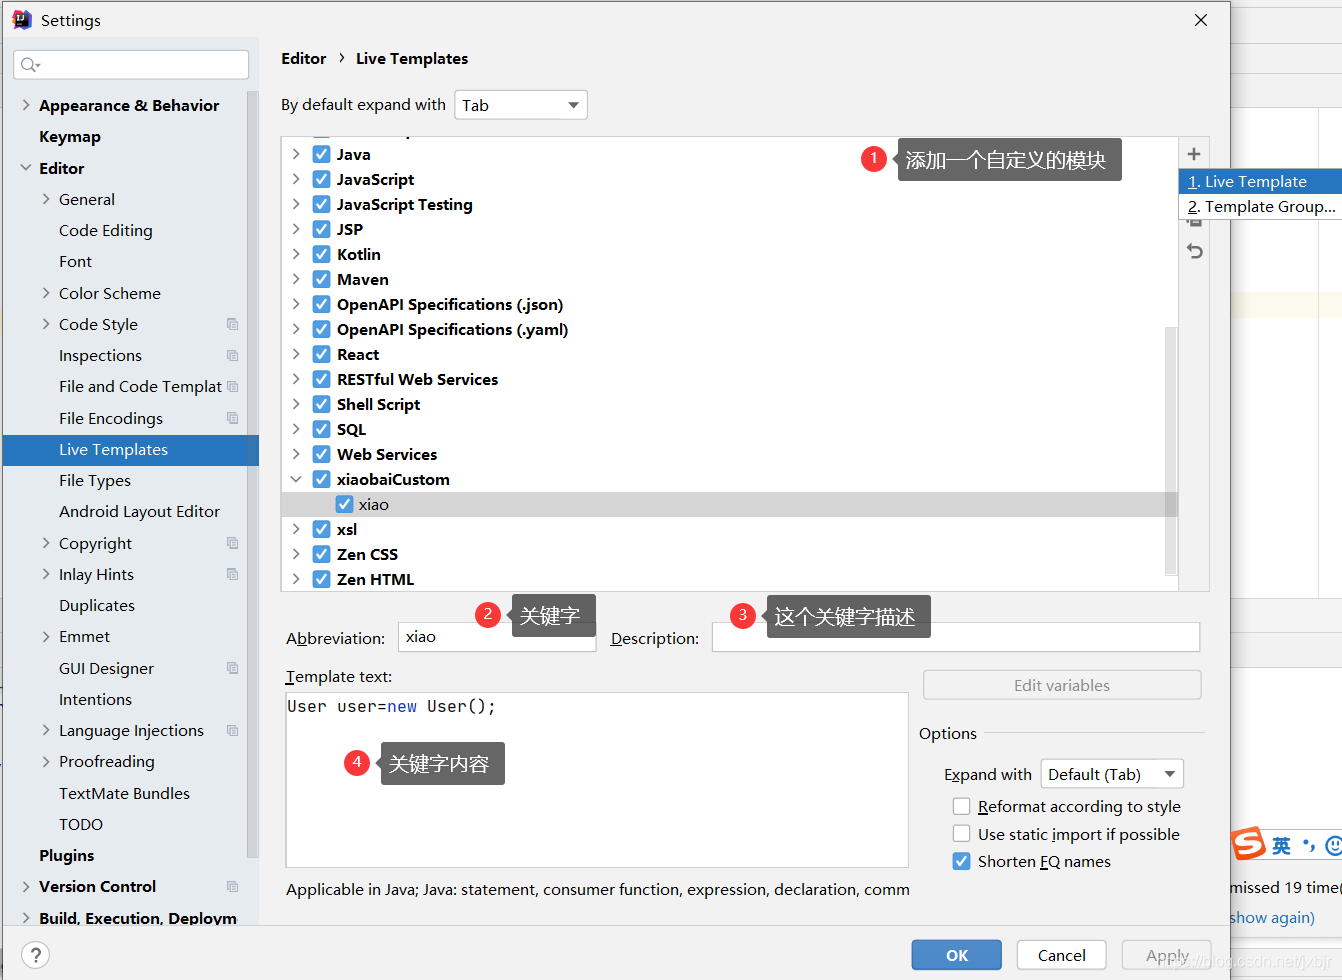Click the Cancel button
1342x980 pixels.
pos(1061,955)
